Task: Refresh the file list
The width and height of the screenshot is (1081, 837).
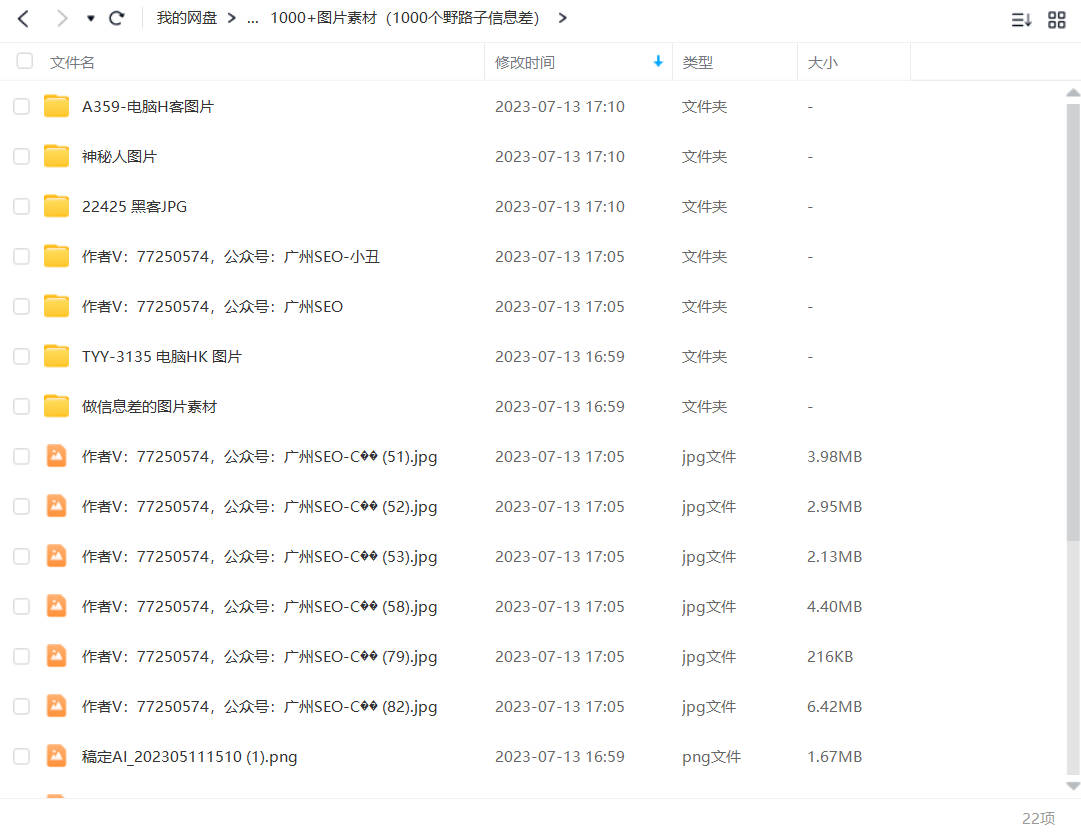Action: point(117,18)
